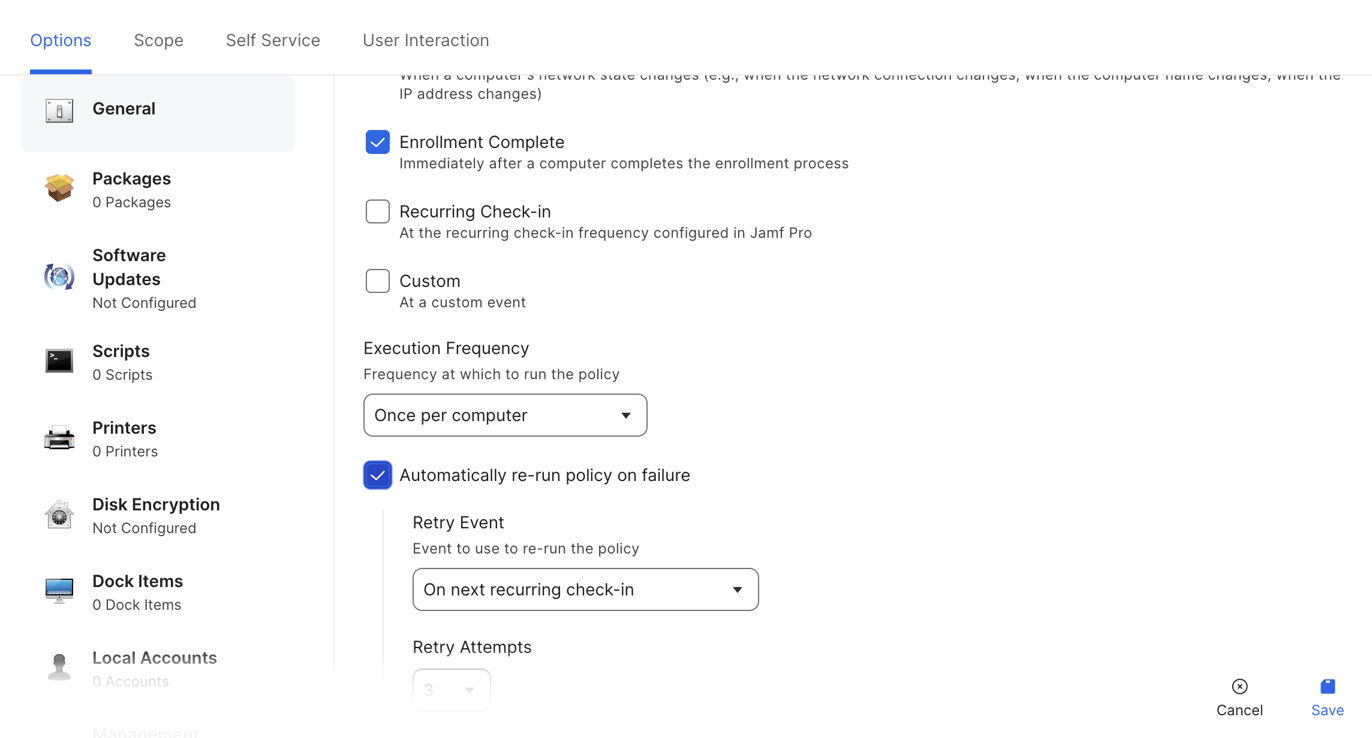Open the General payload icon
This screenshot has width=1372, height=738.
point(59,110)
